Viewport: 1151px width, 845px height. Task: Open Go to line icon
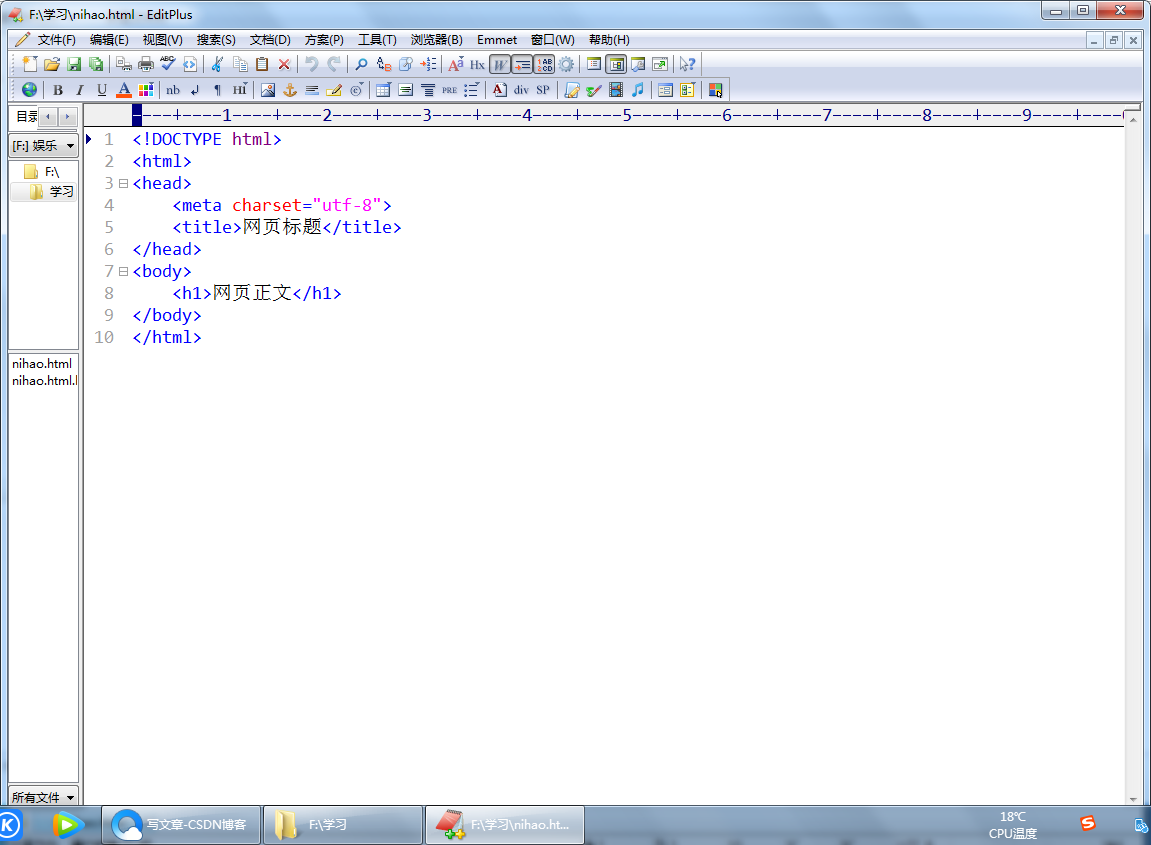(428, 65)
